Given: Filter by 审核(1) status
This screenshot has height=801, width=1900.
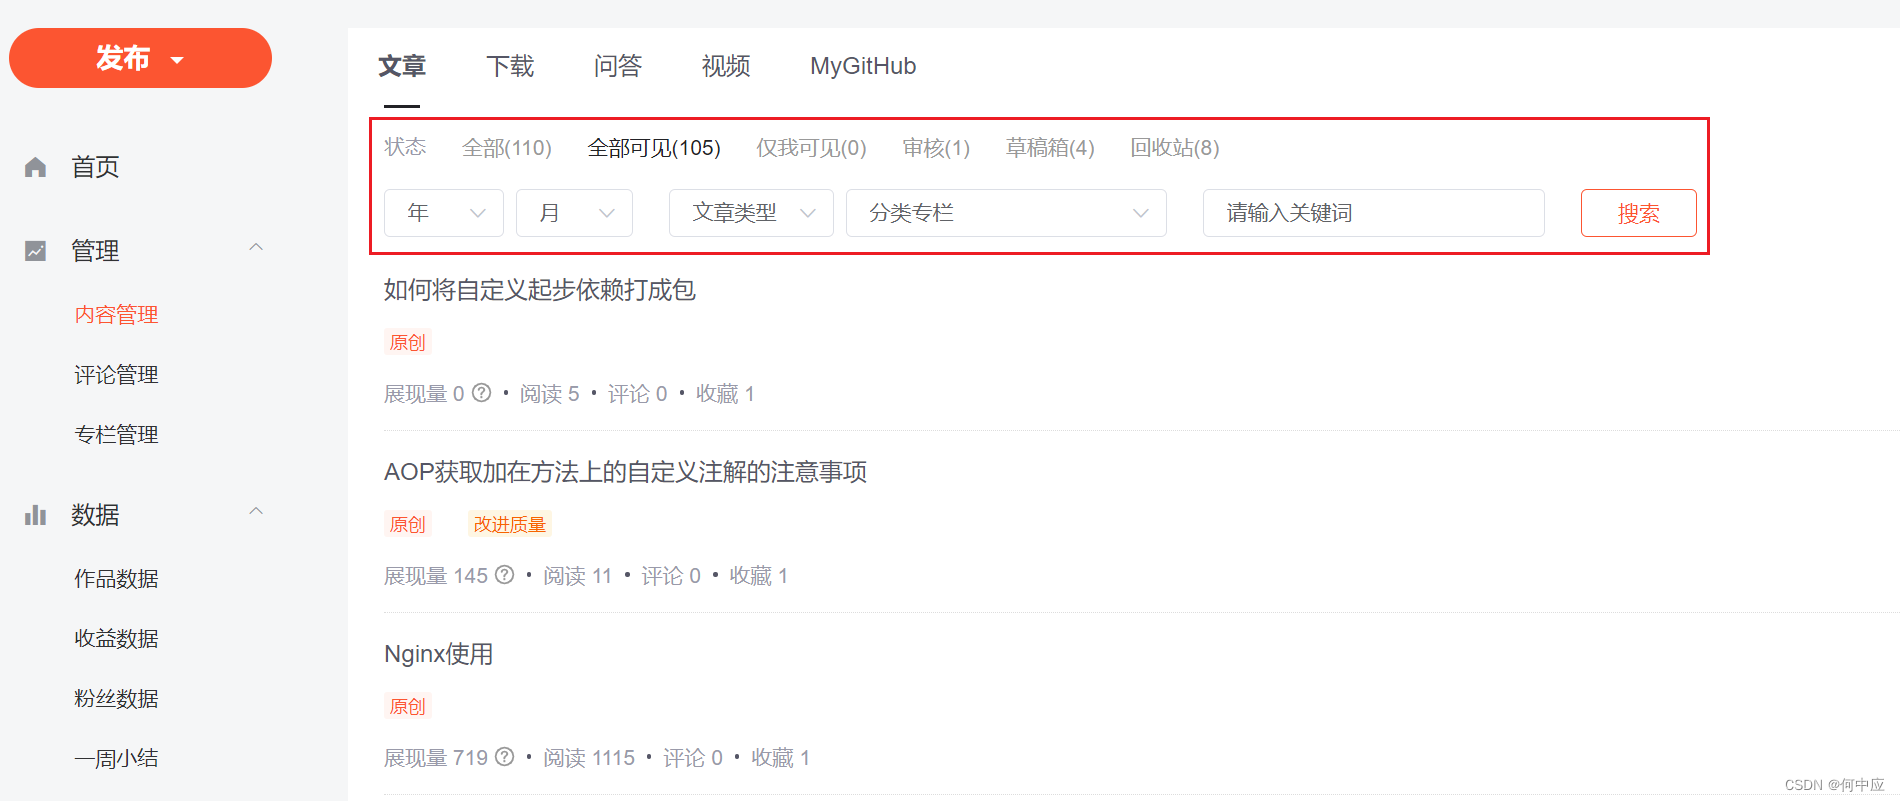Looking at the screenshot, I should click(x=936, y=148).
